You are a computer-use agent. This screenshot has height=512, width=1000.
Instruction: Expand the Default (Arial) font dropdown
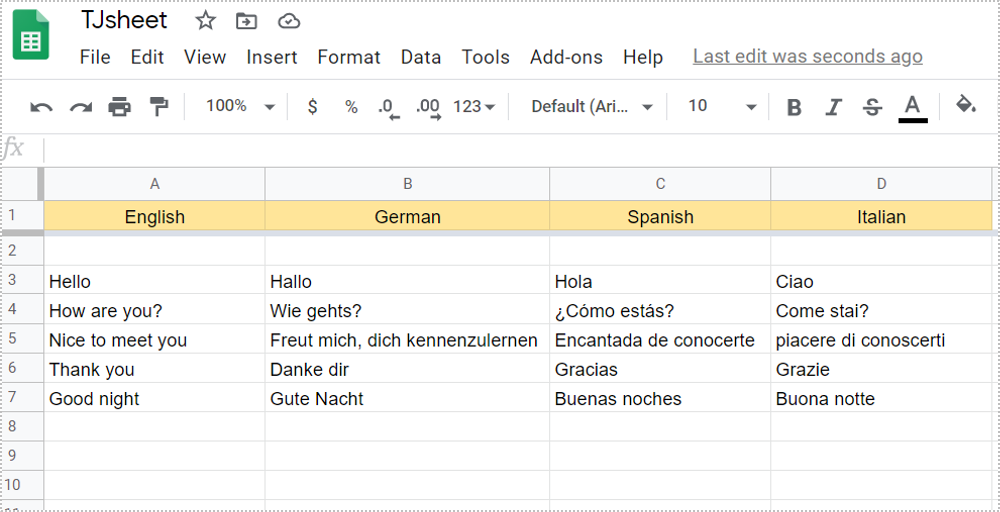[x=592, y=106]
